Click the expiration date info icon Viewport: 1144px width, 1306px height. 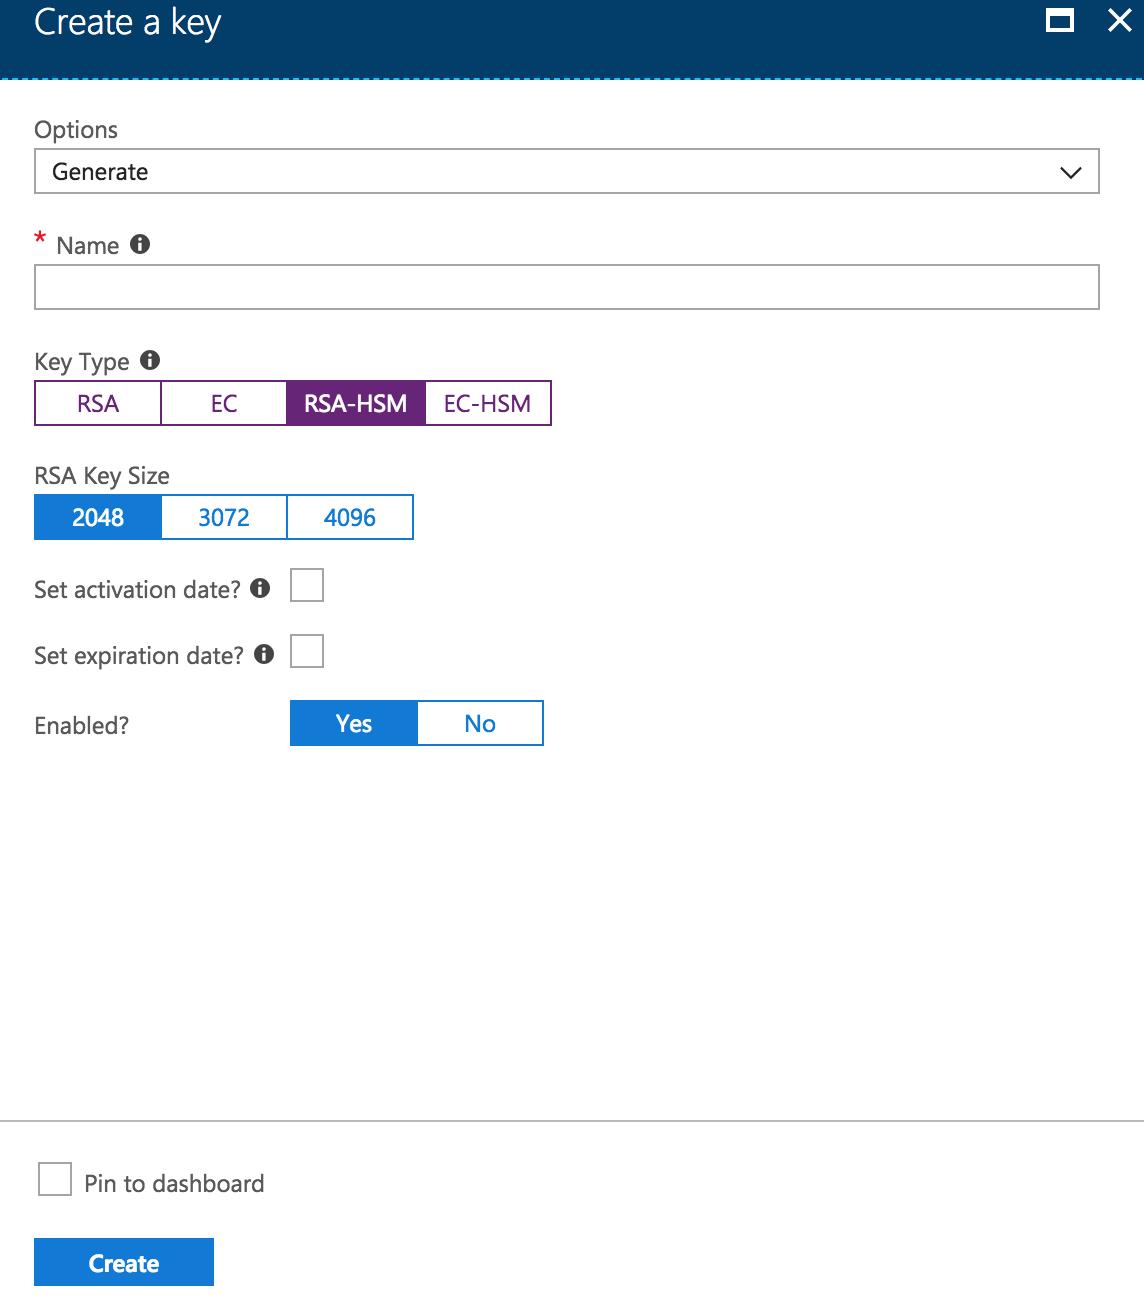[264, 654]
